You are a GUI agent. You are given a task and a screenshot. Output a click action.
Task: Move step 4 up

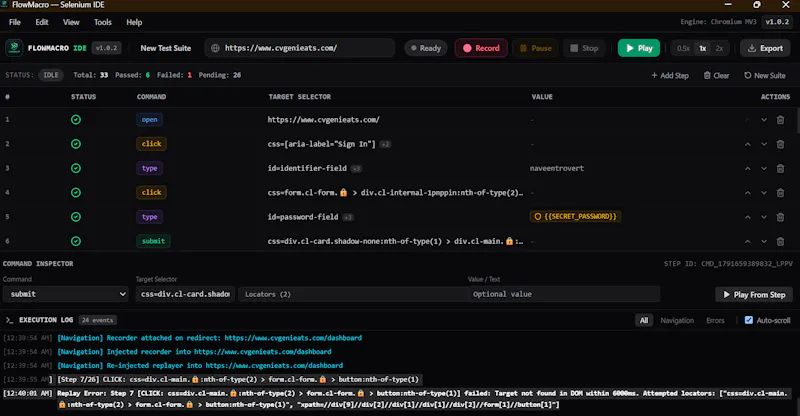[x=747, y=193]
